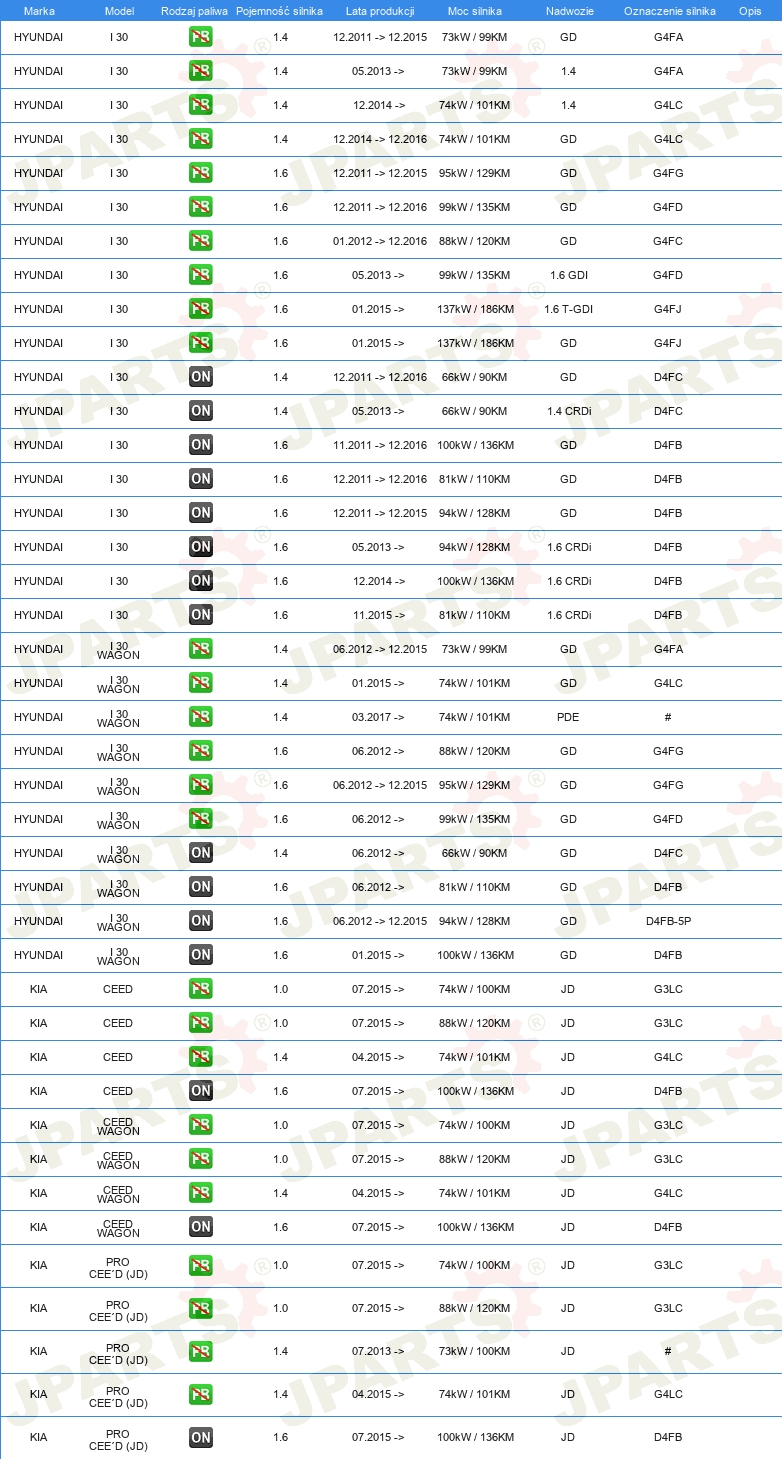Select 95kW / 129KM in I30 Wagon row
The image size is (782, 1459).
pyautogui.click(x=475, y=785)
